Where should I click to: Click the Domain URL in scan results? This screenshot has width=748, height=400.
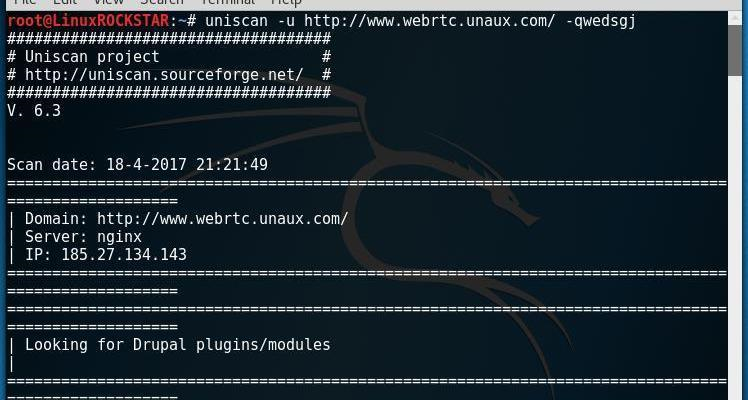(223, 219)
